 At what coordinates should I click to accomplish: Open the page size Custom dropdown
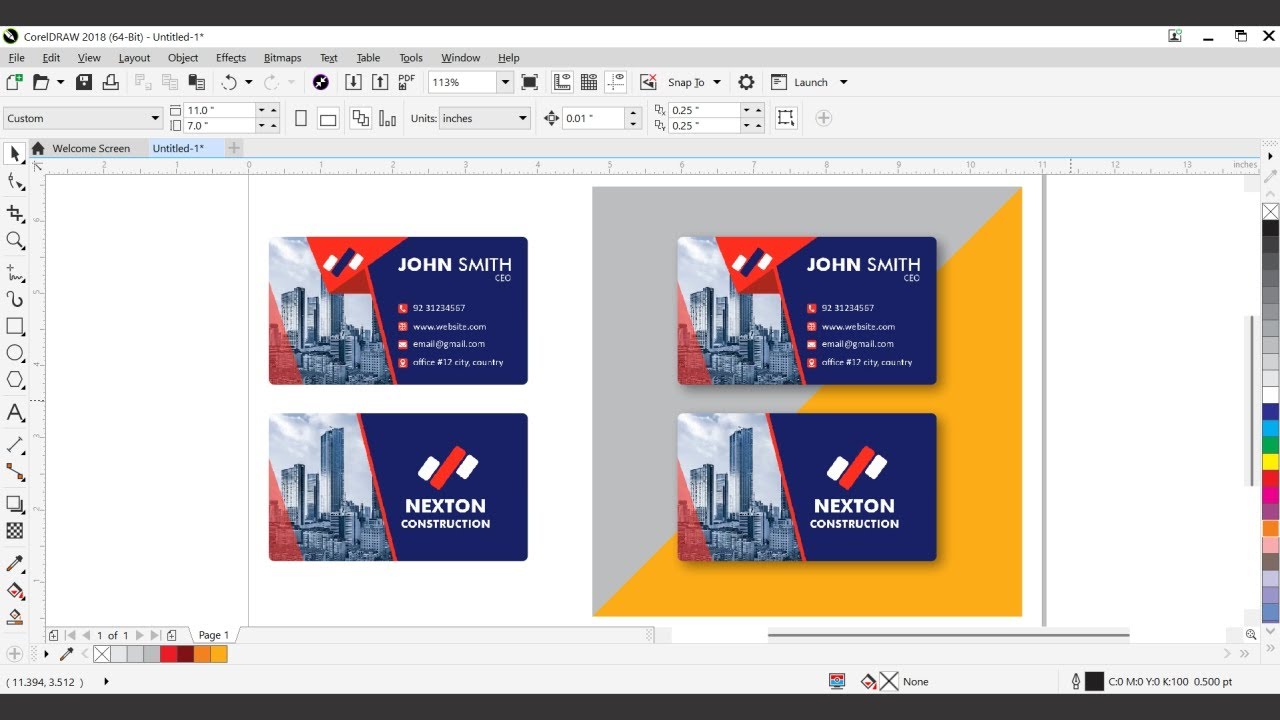coord(155,118)
